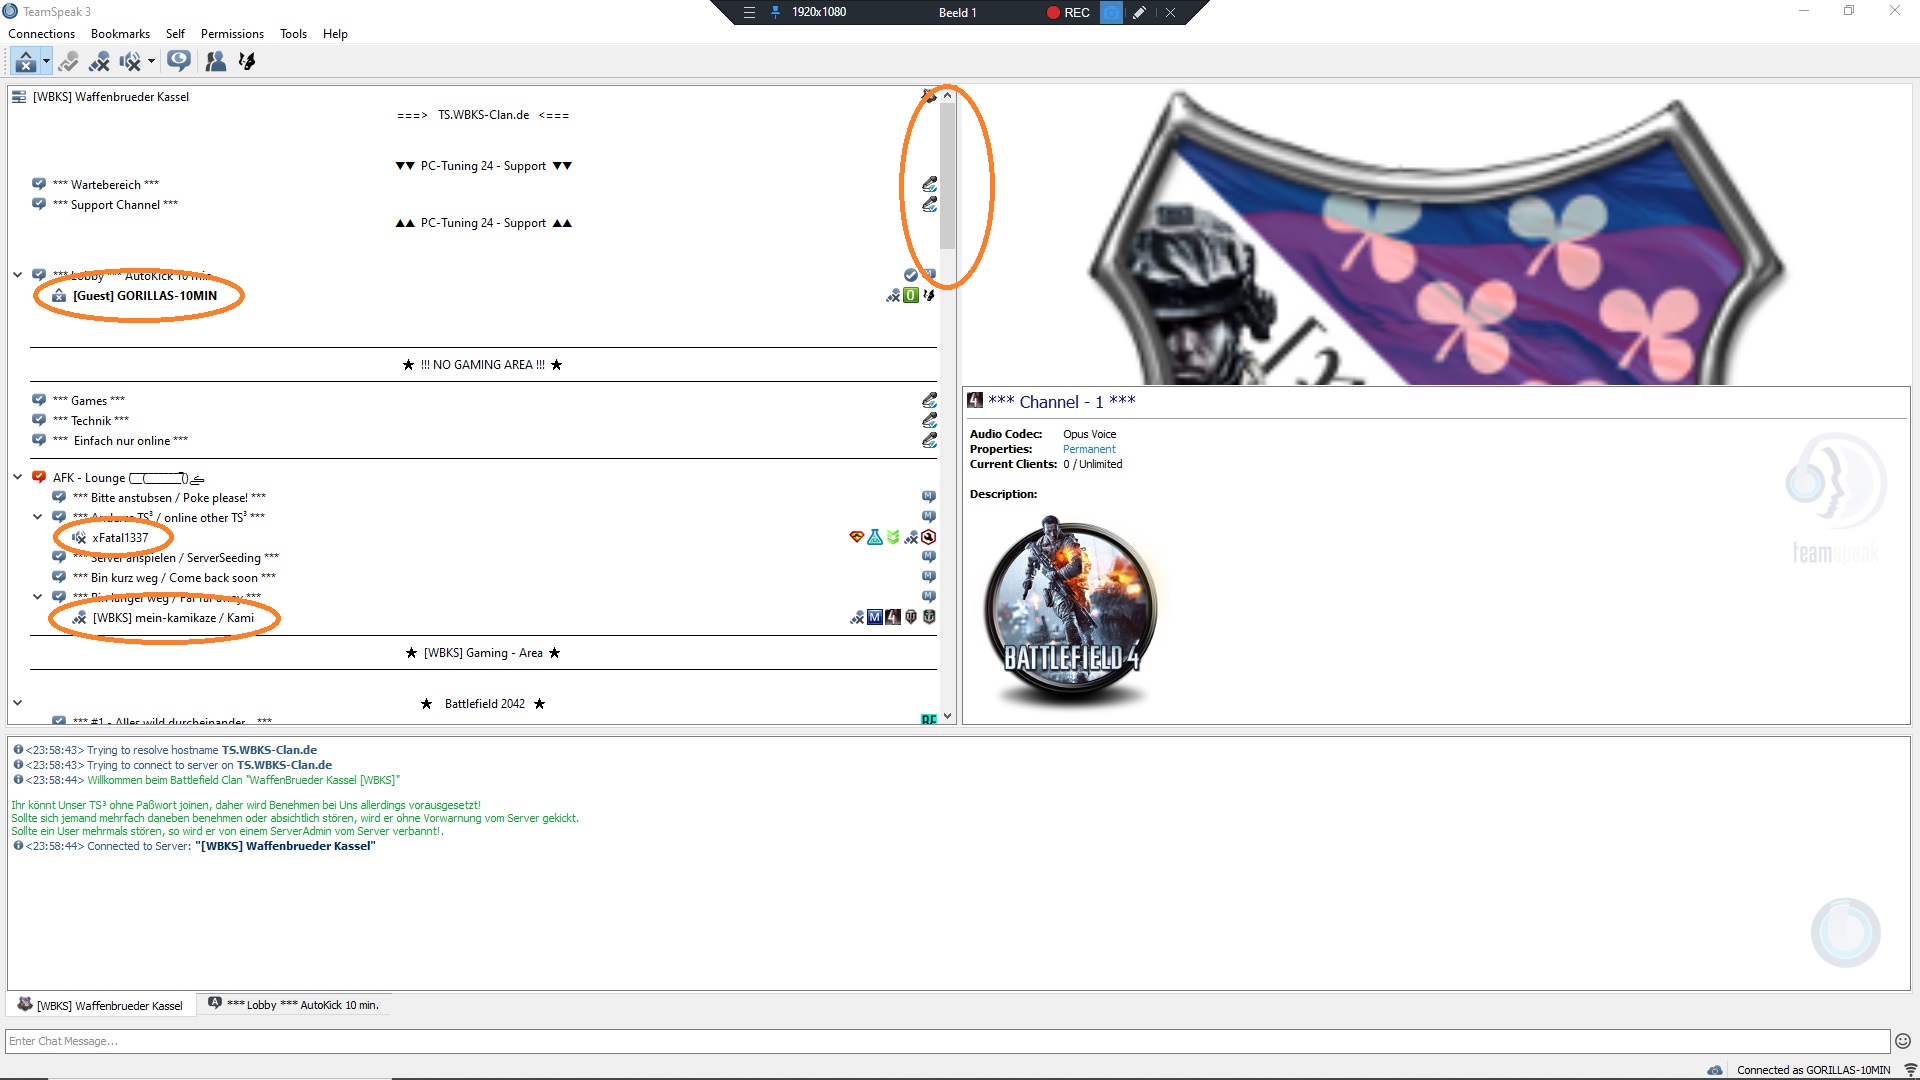Toggle Mute Microphone in toolbar
This screenshot has width=1920, height=1080.
click(x=99, y=62)
